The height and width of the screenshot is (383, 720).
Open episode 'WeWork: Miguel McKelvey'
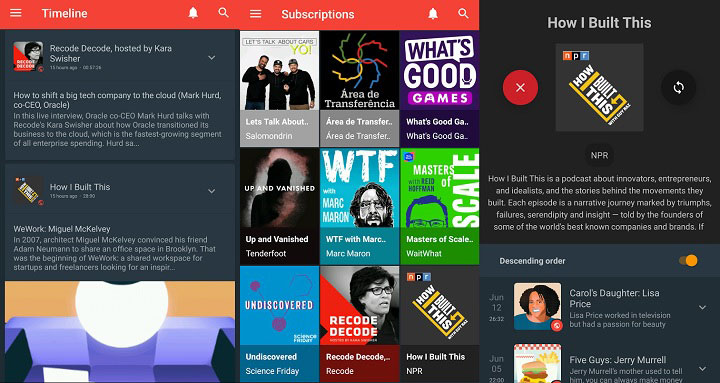(62, 229)
